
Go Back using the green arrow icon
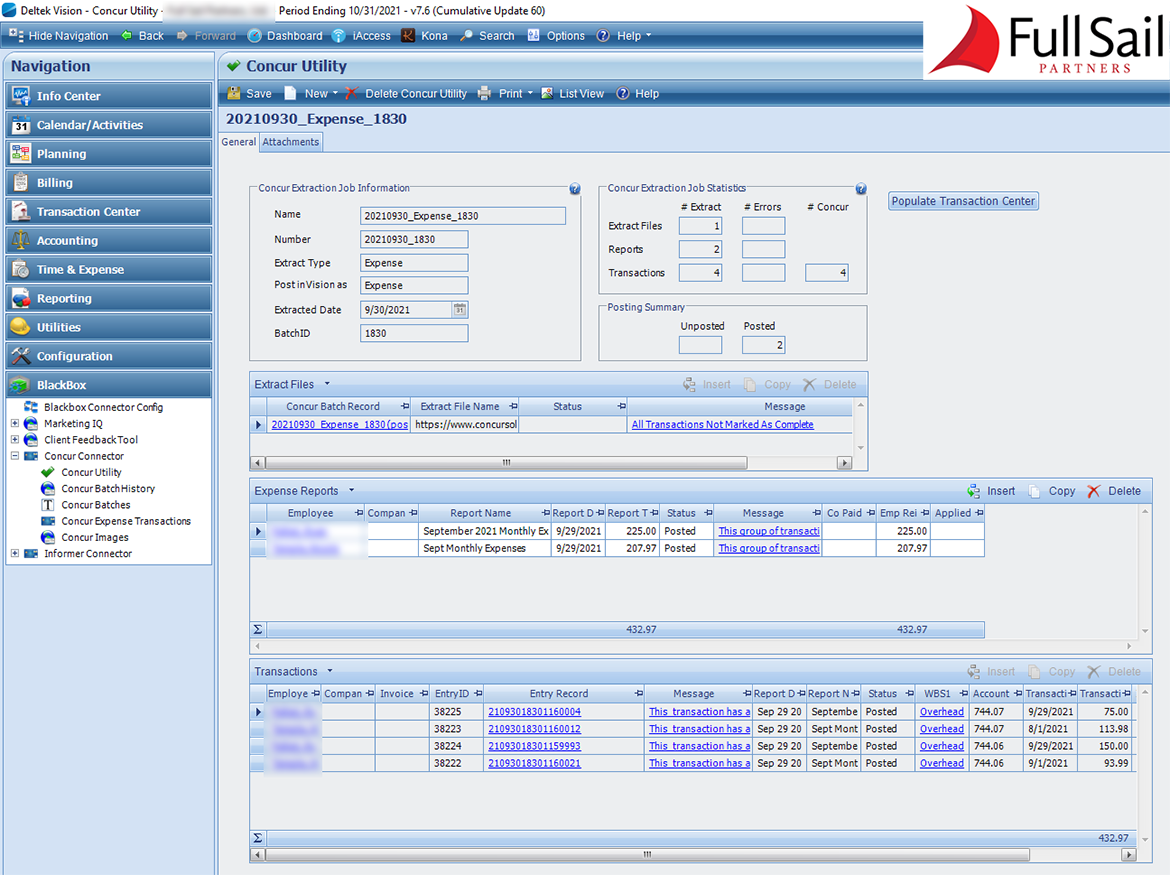(x=126, y=35)
